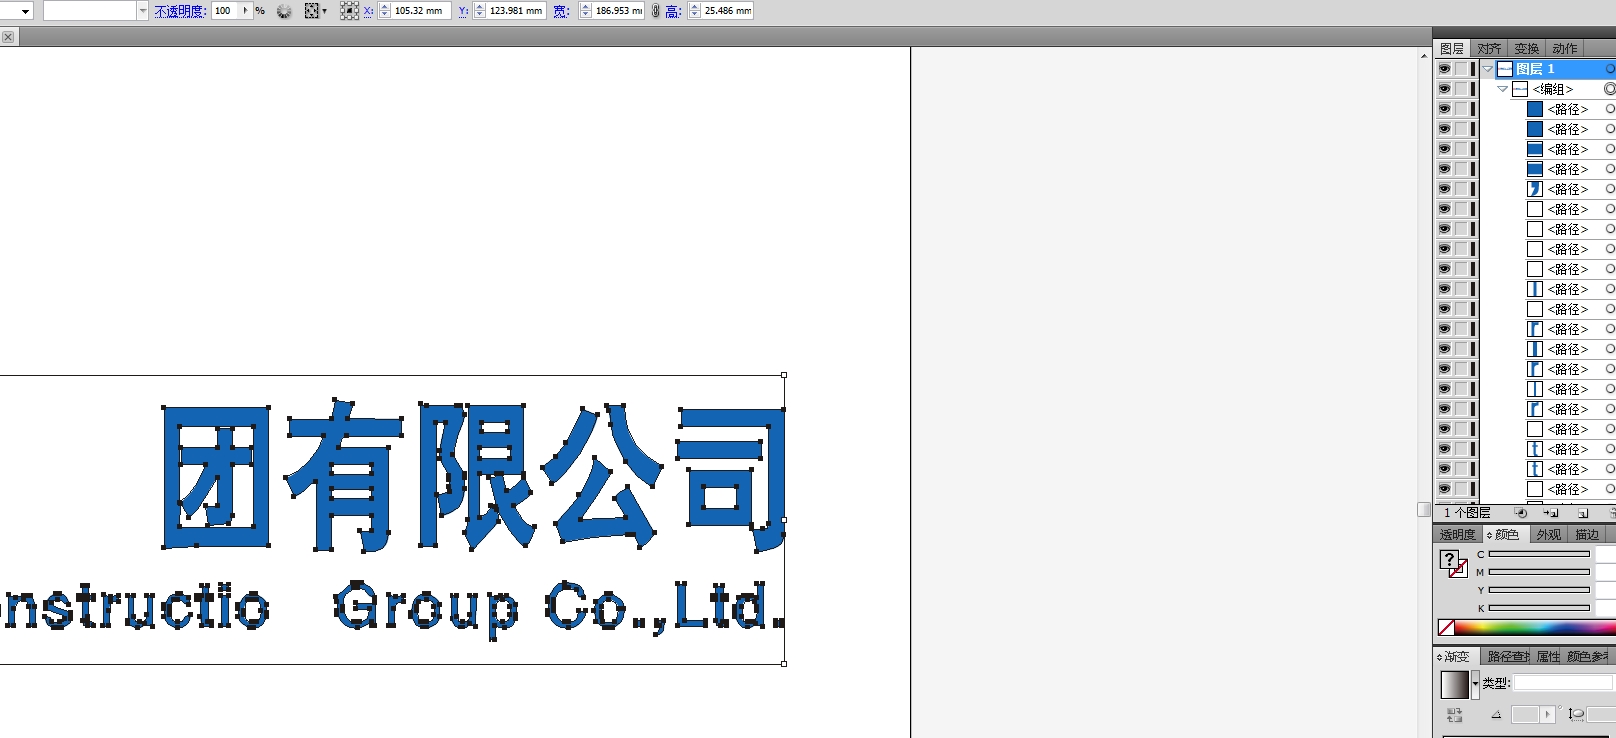Click the 宽 width label link
The width and height of the screenshot is (1616, 738).
point(561,11)
